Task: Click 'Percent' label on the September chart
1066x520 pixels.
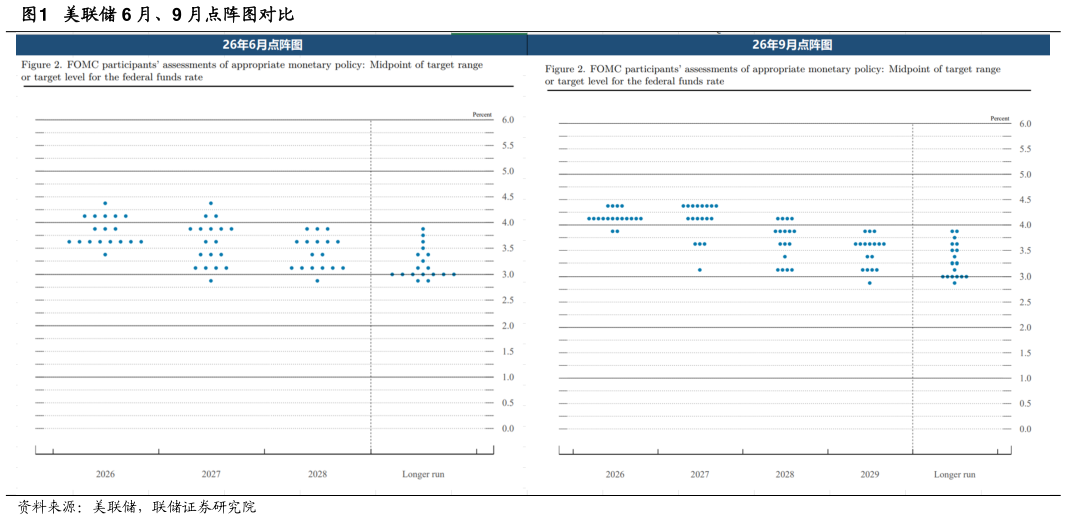Action: click(1000, 118)
